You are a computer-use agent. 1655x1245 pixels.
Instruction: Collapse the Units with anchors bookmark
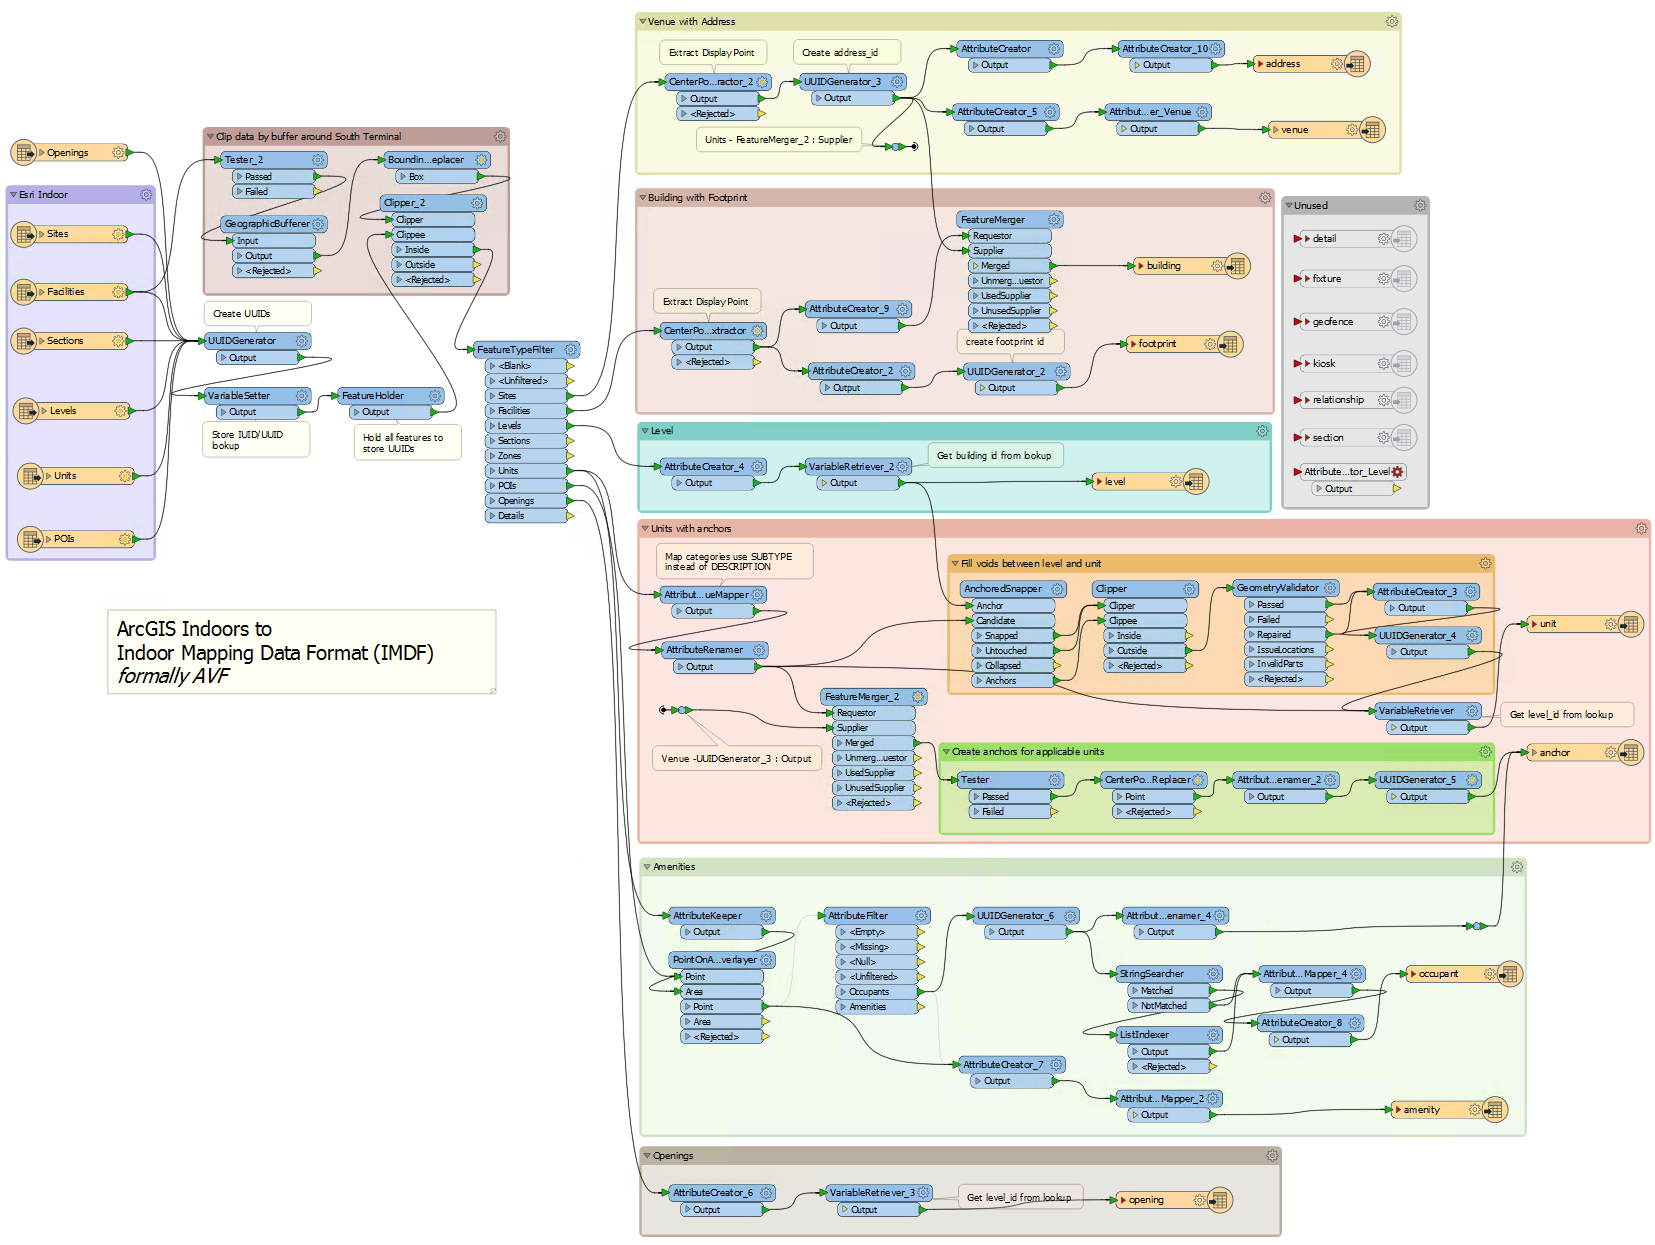point(645,528)
